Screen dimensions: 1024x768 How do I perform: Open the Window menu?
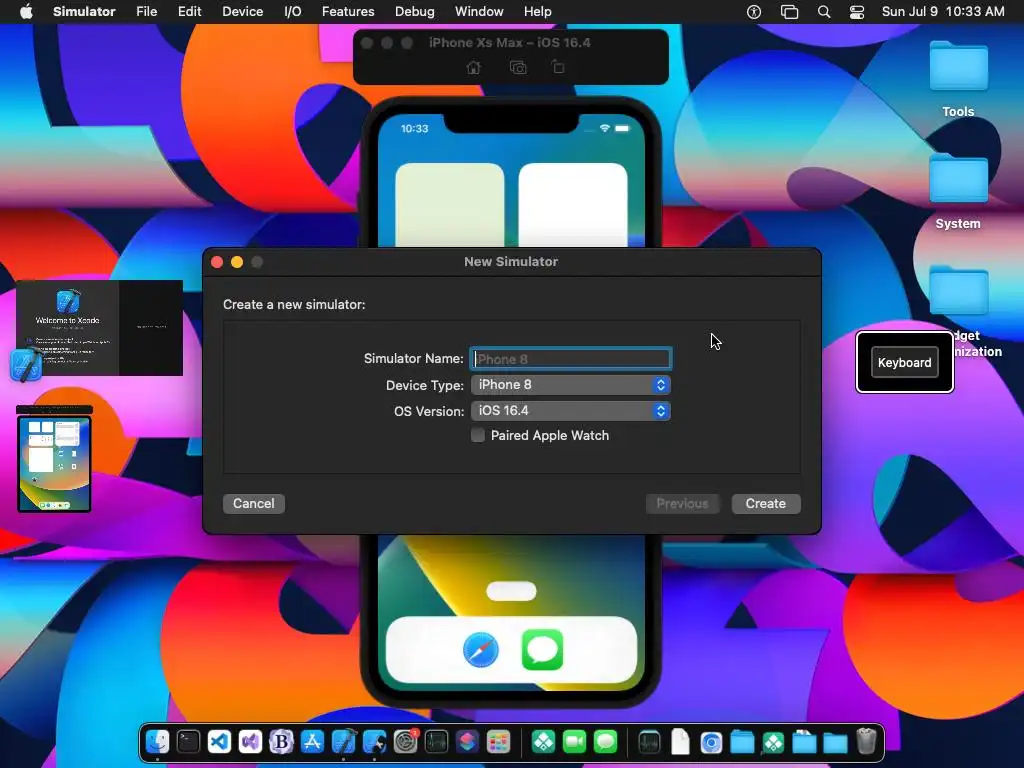point(479,12)
